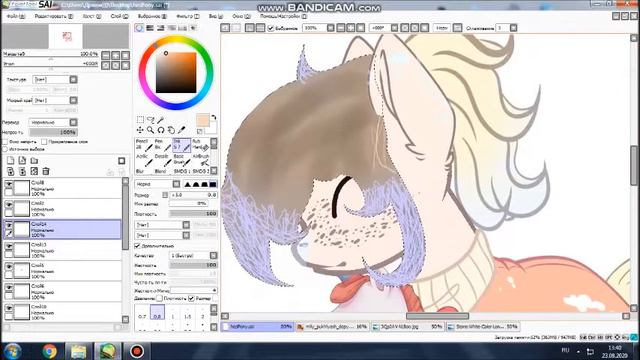The width and height of the screenshot is (640, 360).
Task: Select the lasso selection tool
Action: click(151, 120)
